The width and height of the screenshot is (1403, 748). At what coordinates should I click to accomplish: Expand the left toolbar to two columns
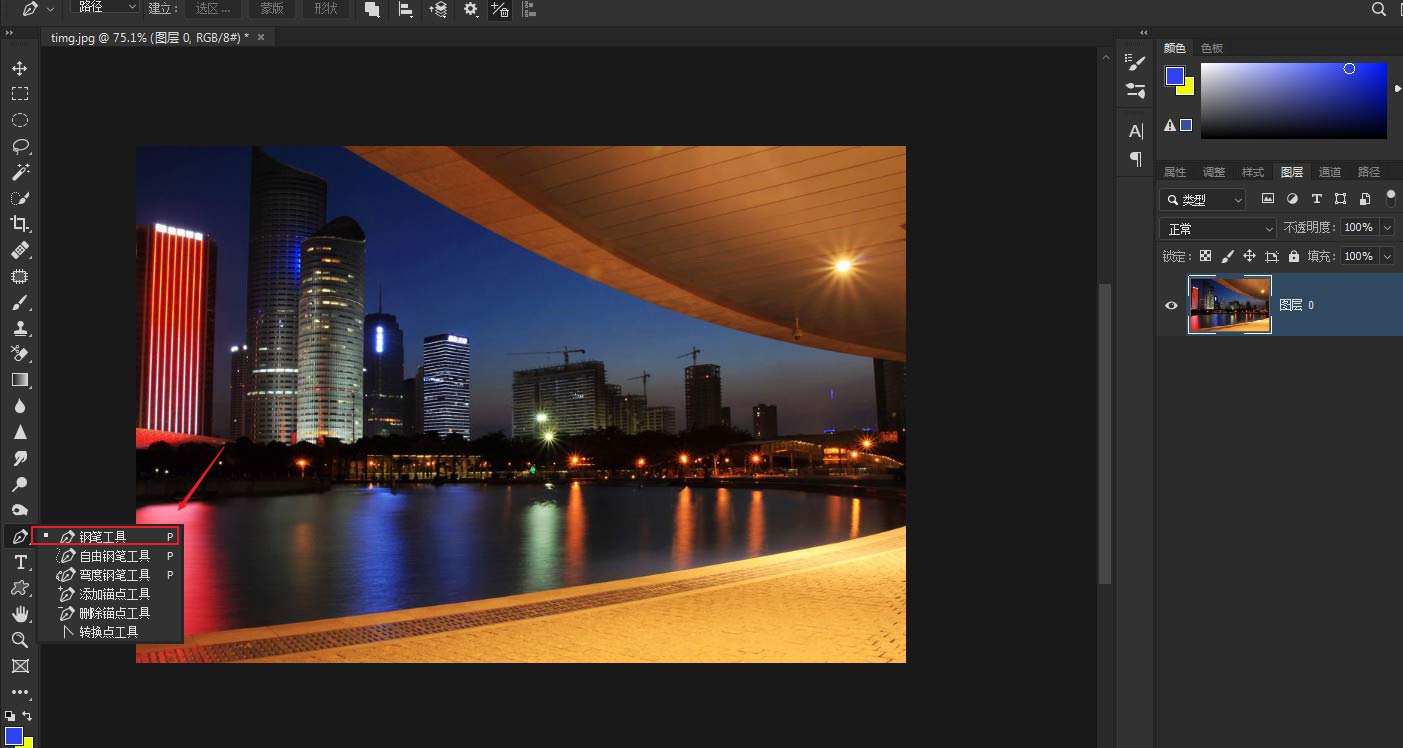click(10, 33)
